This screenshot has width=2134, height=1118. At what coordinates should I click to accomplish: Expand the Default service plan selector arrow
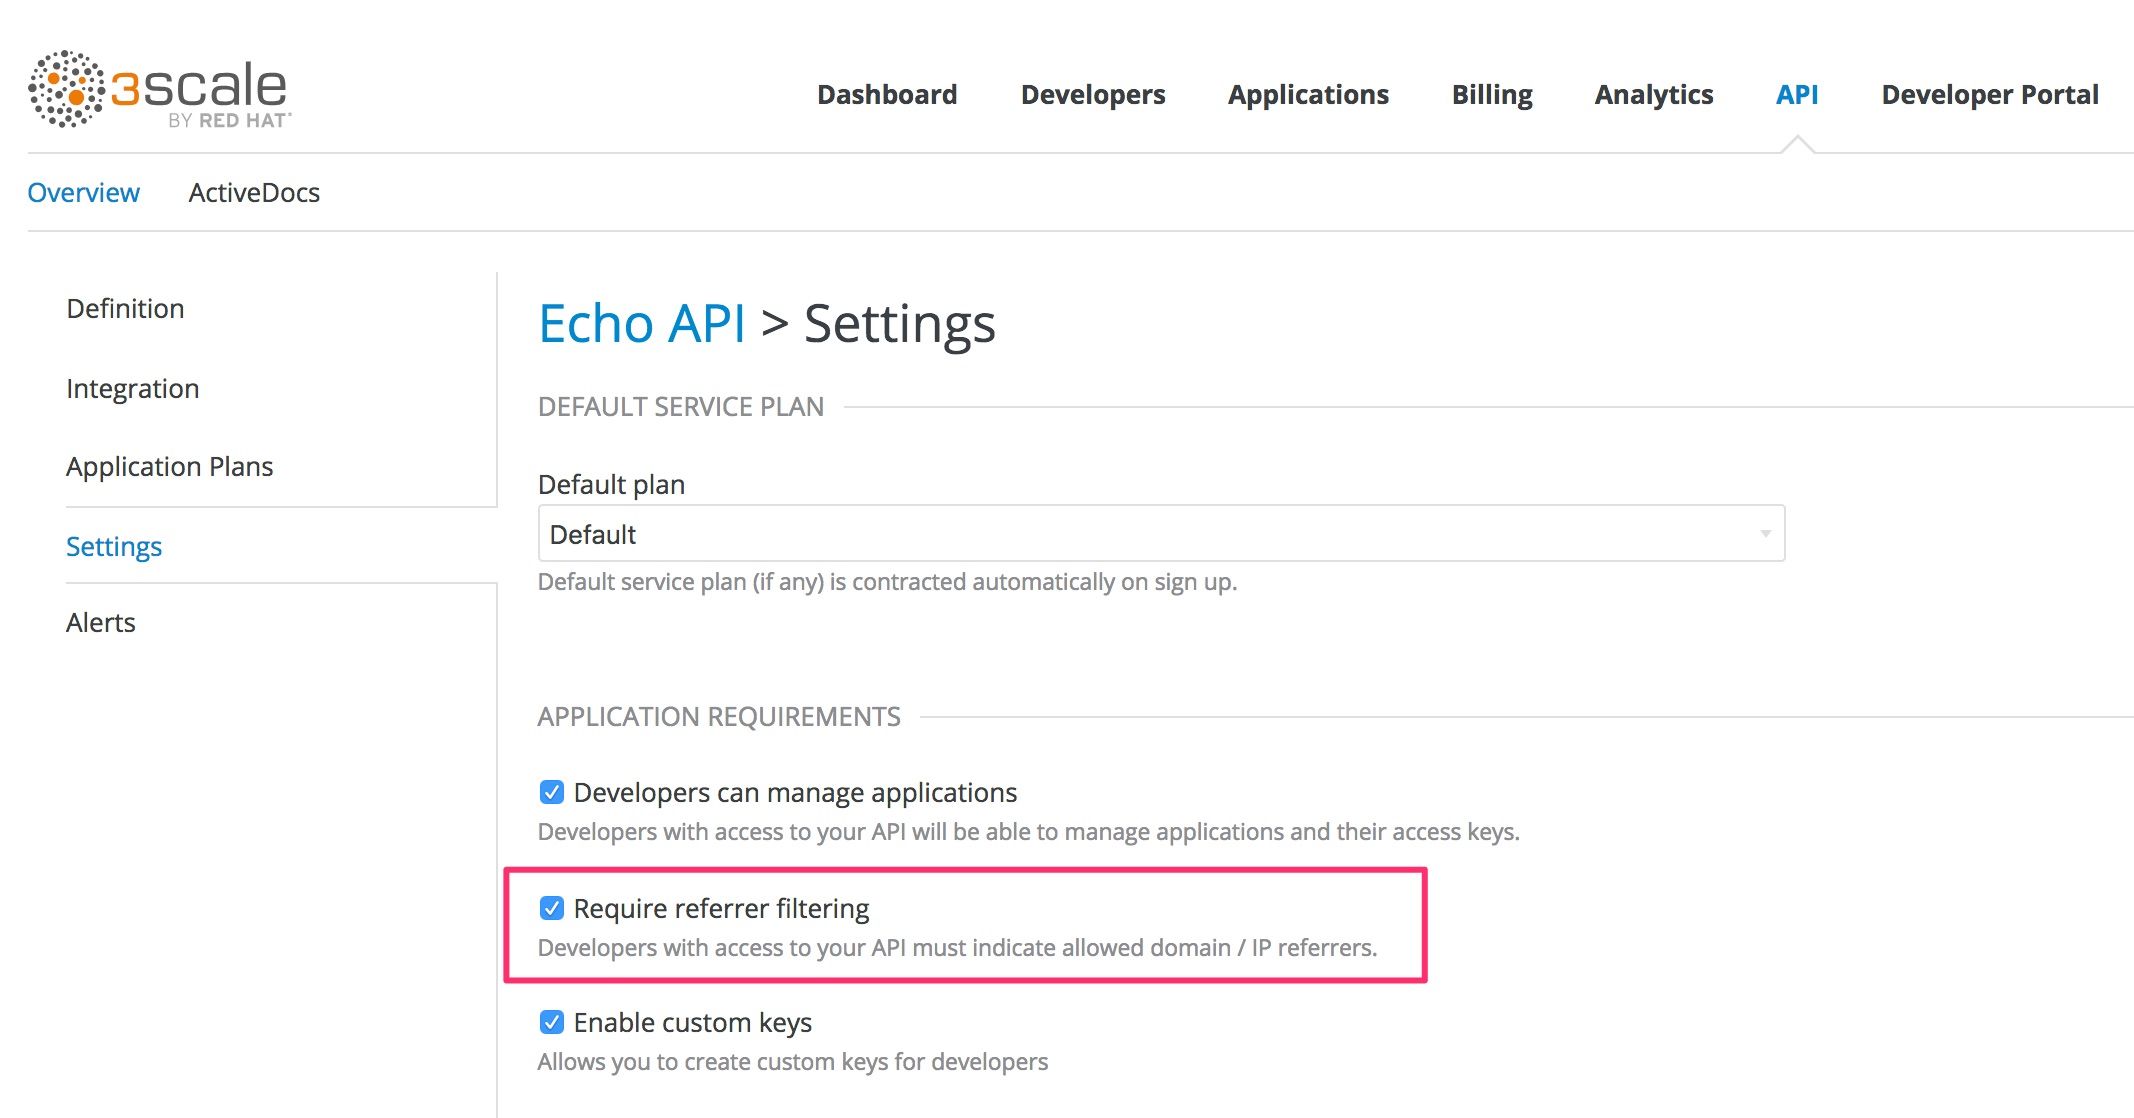pyautogui.click(x=1764, y=533)
